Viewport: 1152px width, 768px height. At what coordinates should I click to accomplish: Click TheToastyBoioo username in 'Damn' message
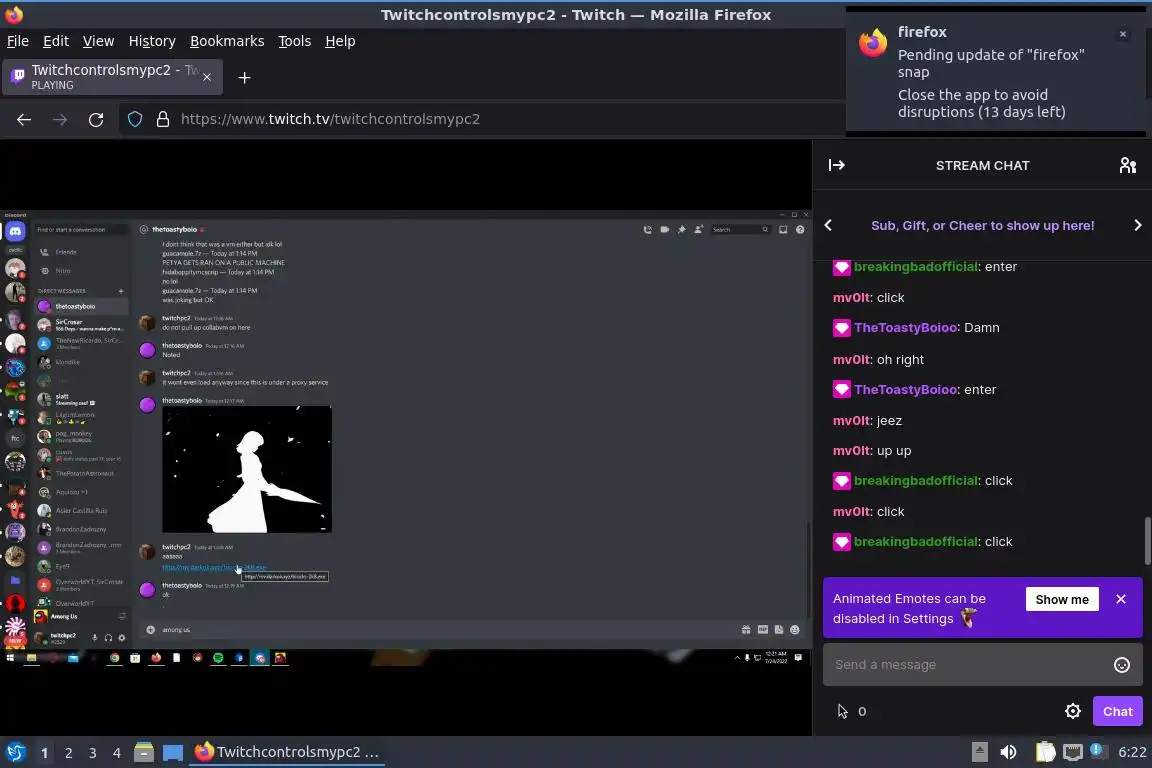coord(906,328)
